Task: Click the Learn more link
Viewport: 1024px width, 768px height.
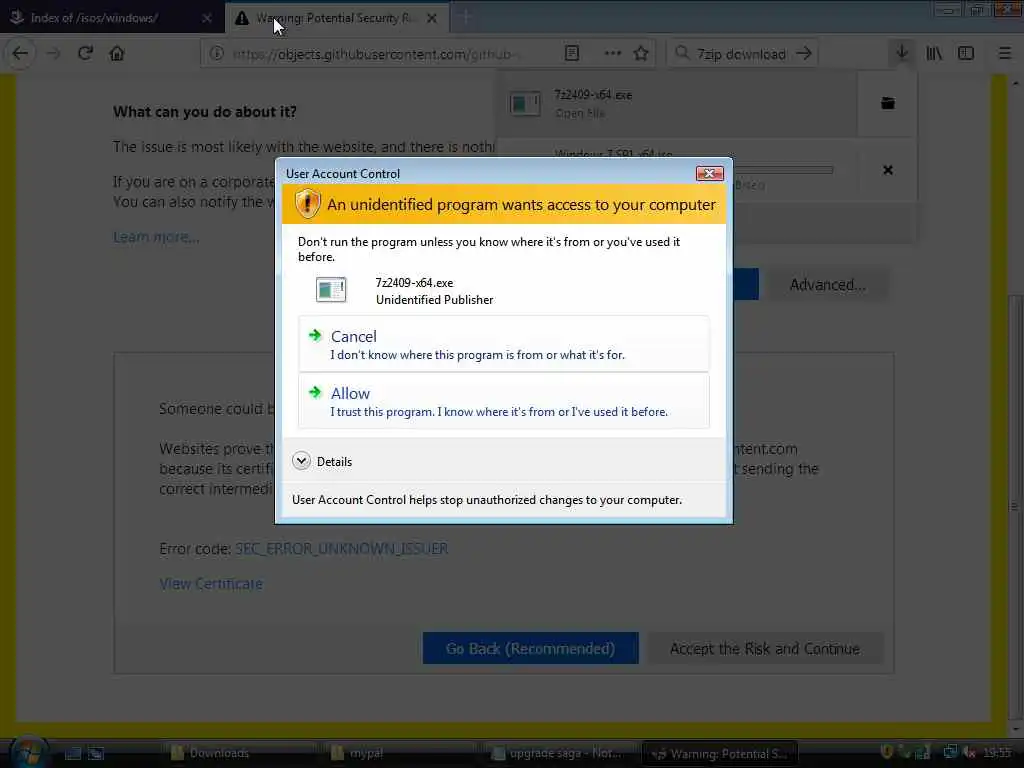Action: pyautogui.click(x=156, y=236)
